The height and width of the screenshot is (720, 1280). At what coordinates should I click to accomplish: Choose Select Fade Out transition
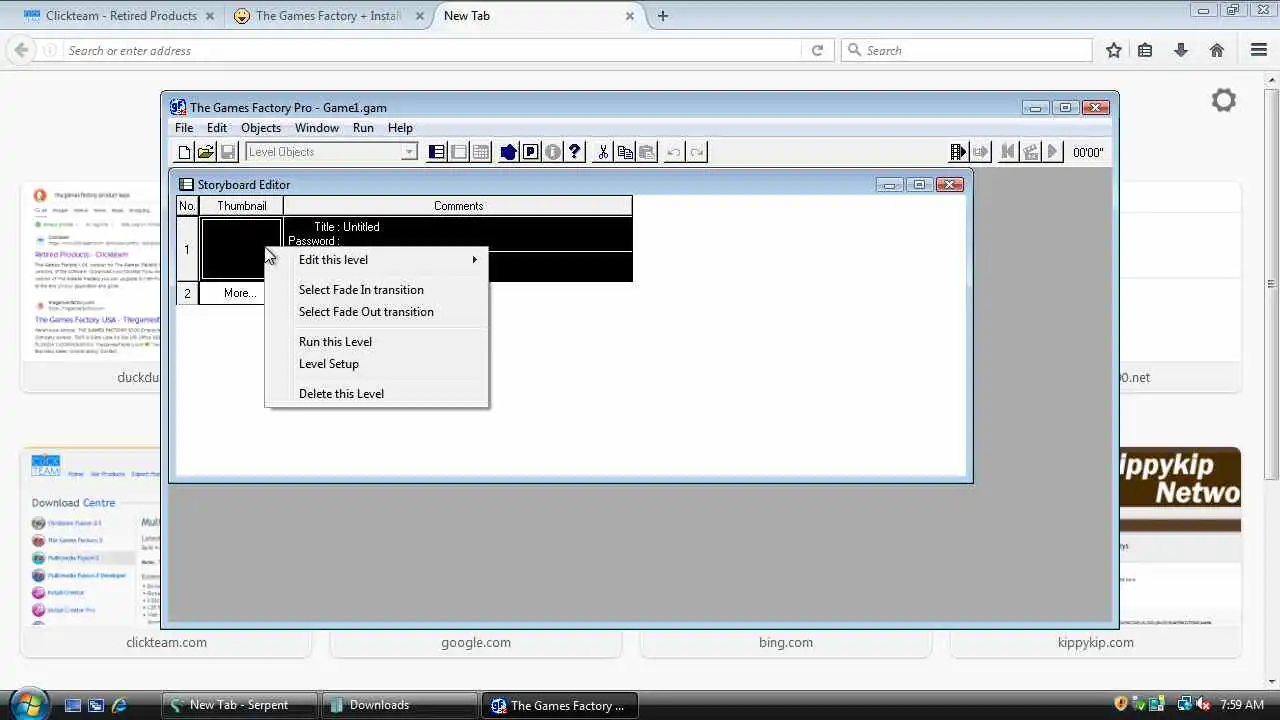click(x=377, y=312)
